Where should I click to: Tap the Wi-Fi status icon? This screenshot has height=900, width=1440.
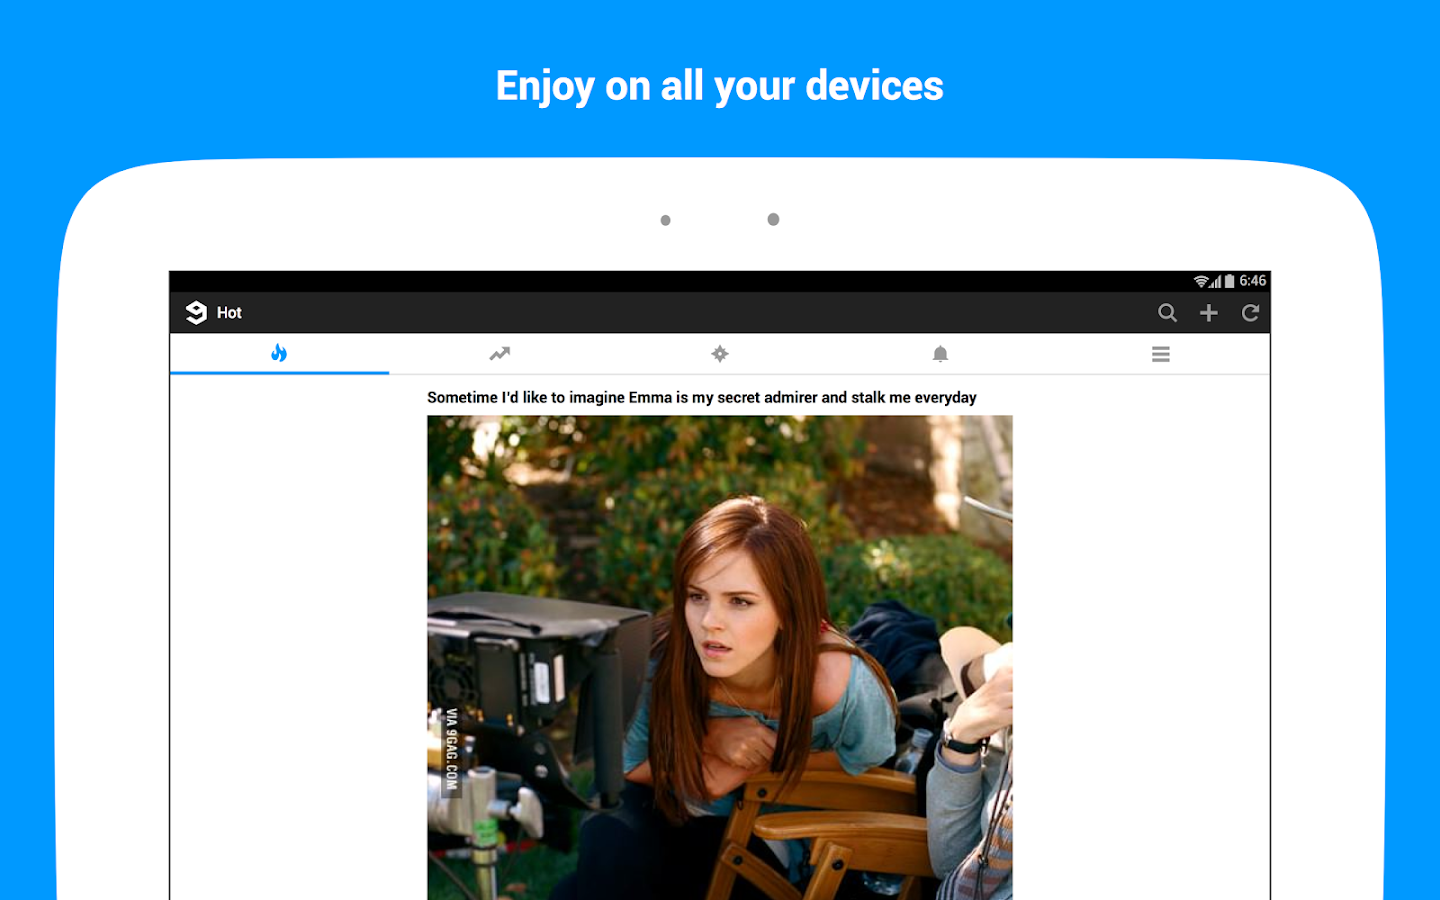(x=1201, y=281)
